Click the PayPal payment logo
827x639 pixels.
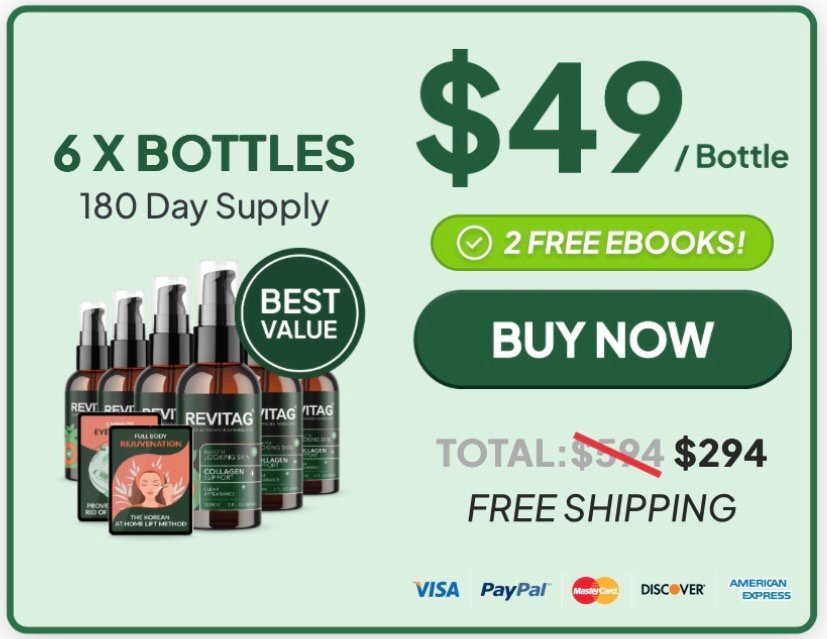point(515,589)
